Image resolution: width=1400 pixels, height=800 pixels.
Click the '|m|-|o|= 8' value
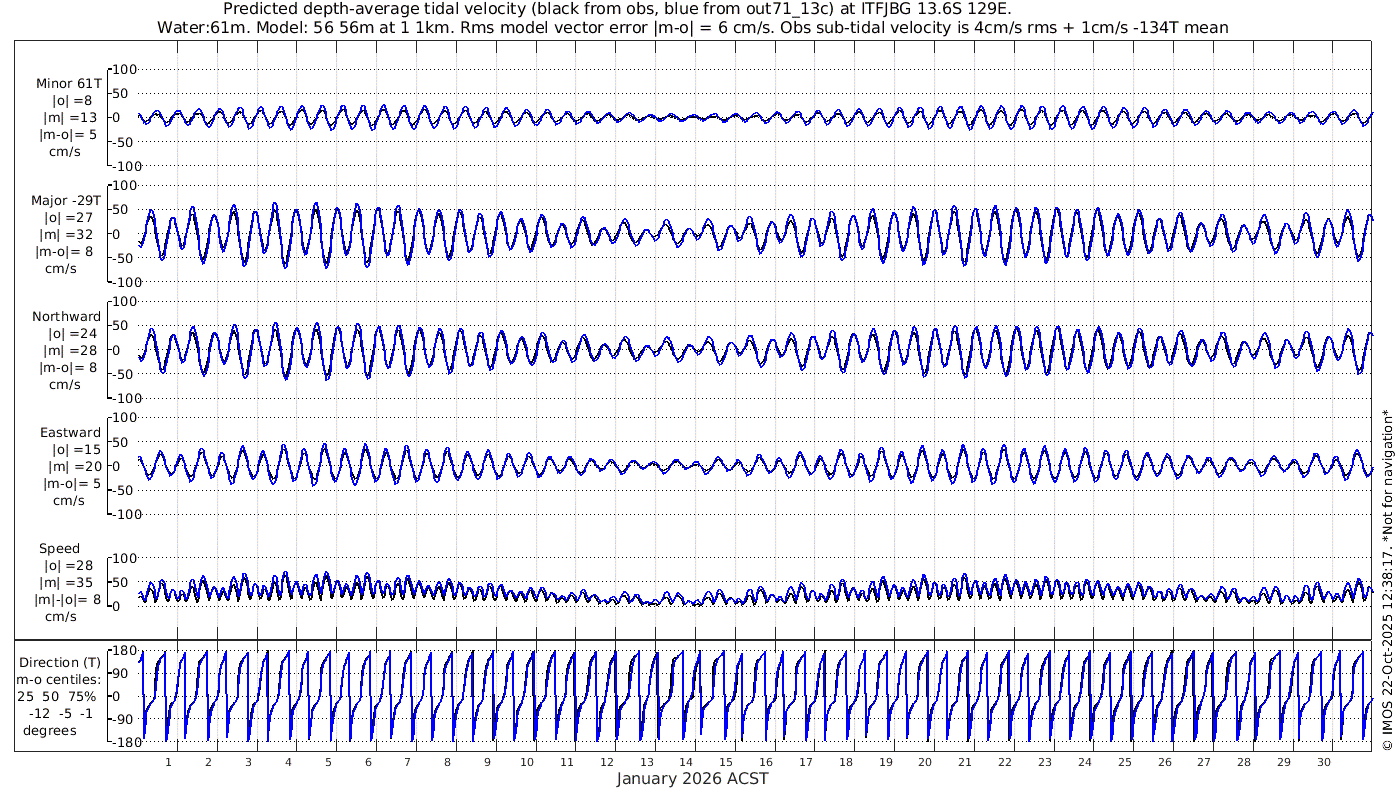(x=68, y=600)
